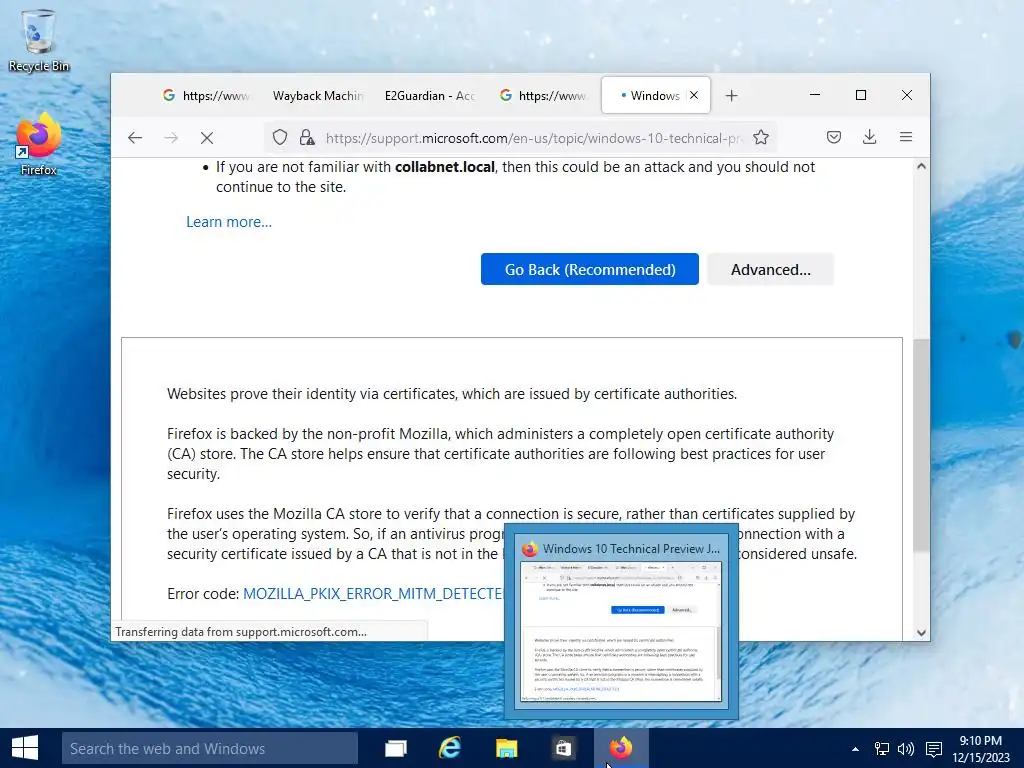Open the Store from the taskbar
Viewport: 1024px width, 768px height.
[563, 748]
